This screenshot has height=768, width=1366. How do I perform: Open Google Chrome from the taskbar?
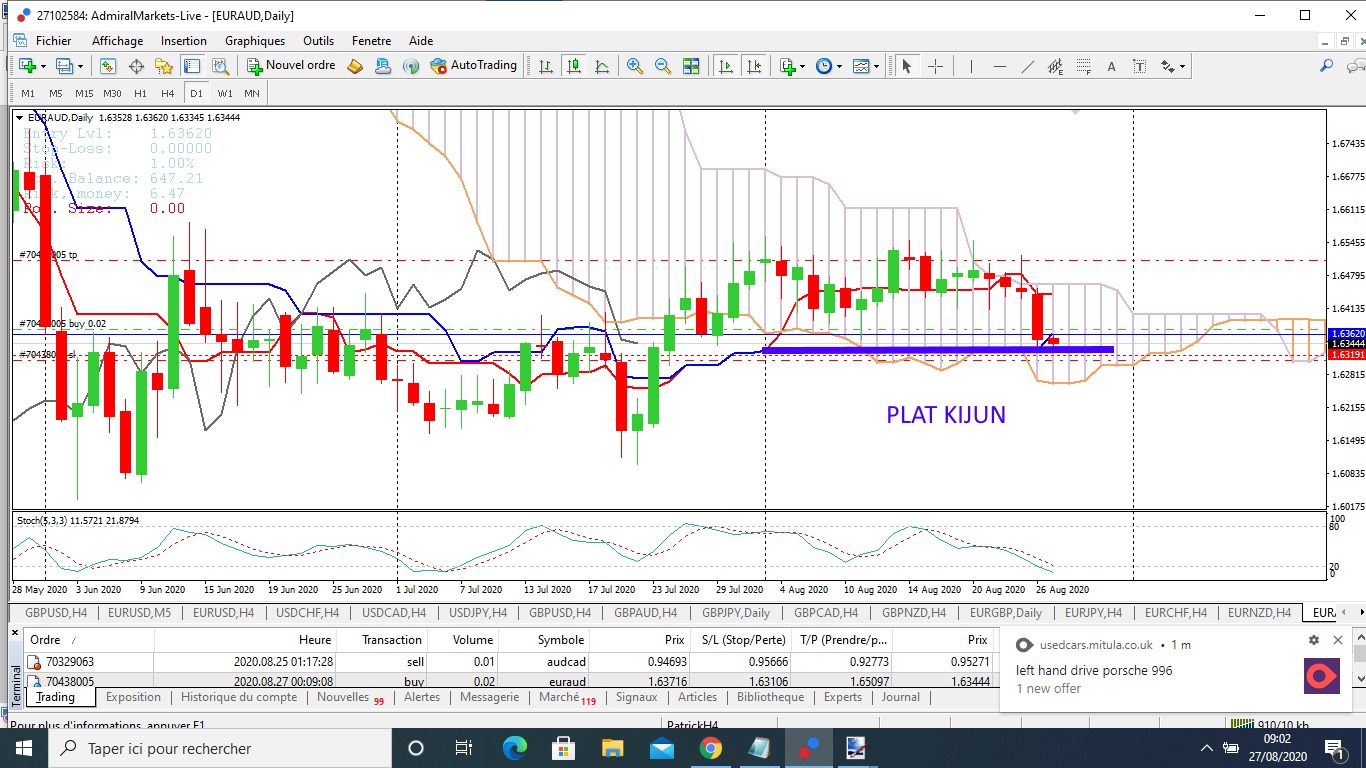[710, 748]
